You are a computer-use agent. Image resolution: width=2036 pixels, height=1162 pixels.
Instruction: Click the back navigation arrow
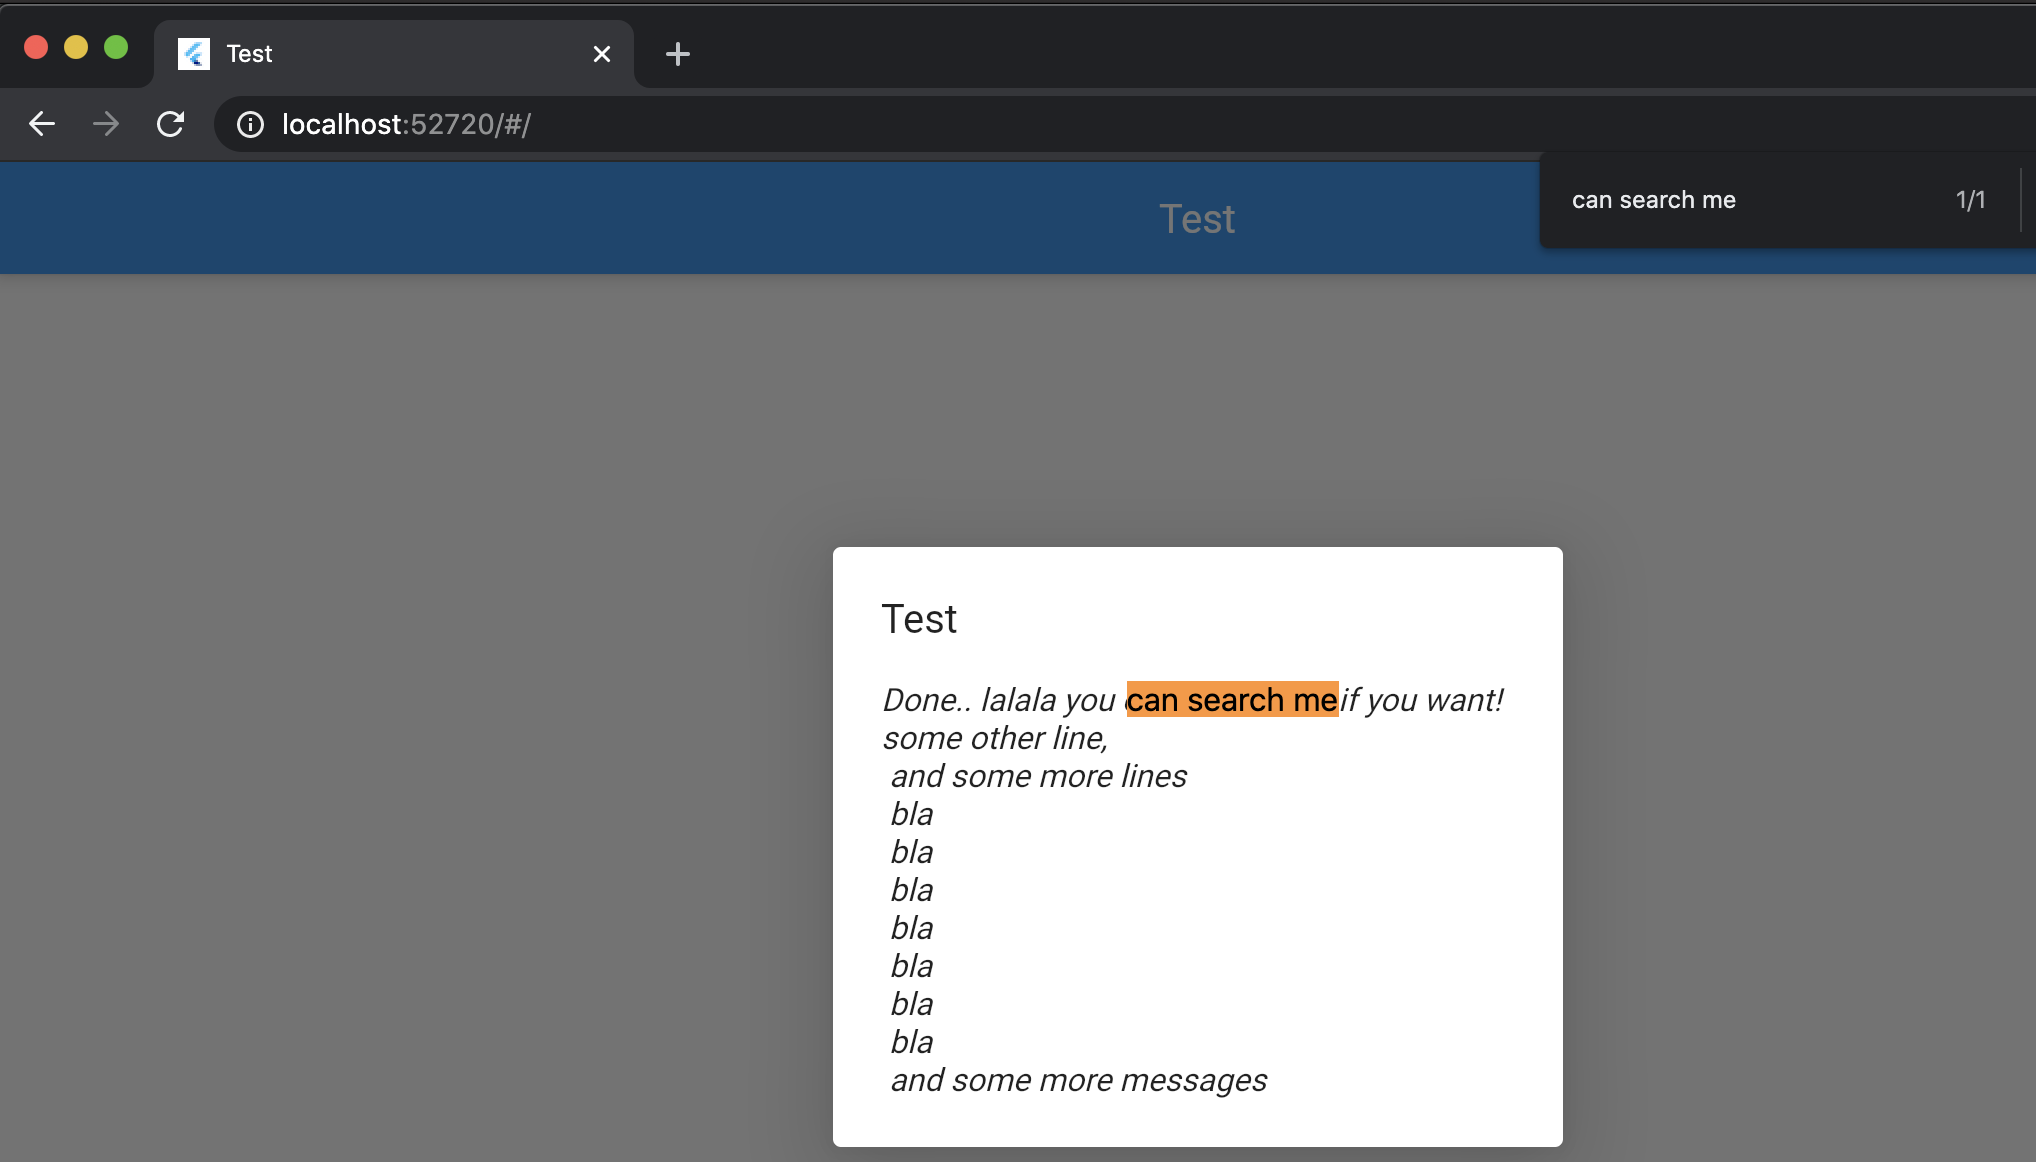point(41,124)
